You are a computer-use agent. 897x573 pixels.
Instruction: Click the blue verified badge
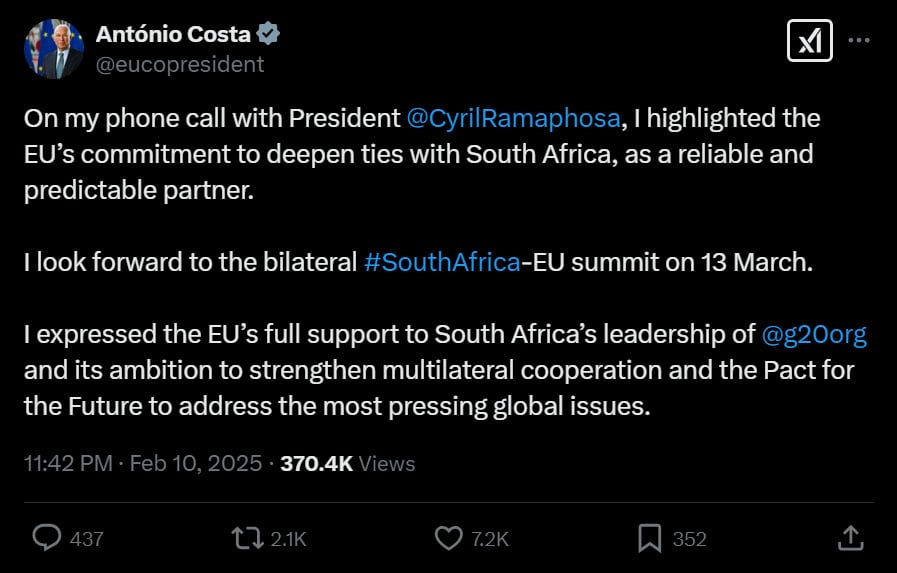[x=268, y=34]
